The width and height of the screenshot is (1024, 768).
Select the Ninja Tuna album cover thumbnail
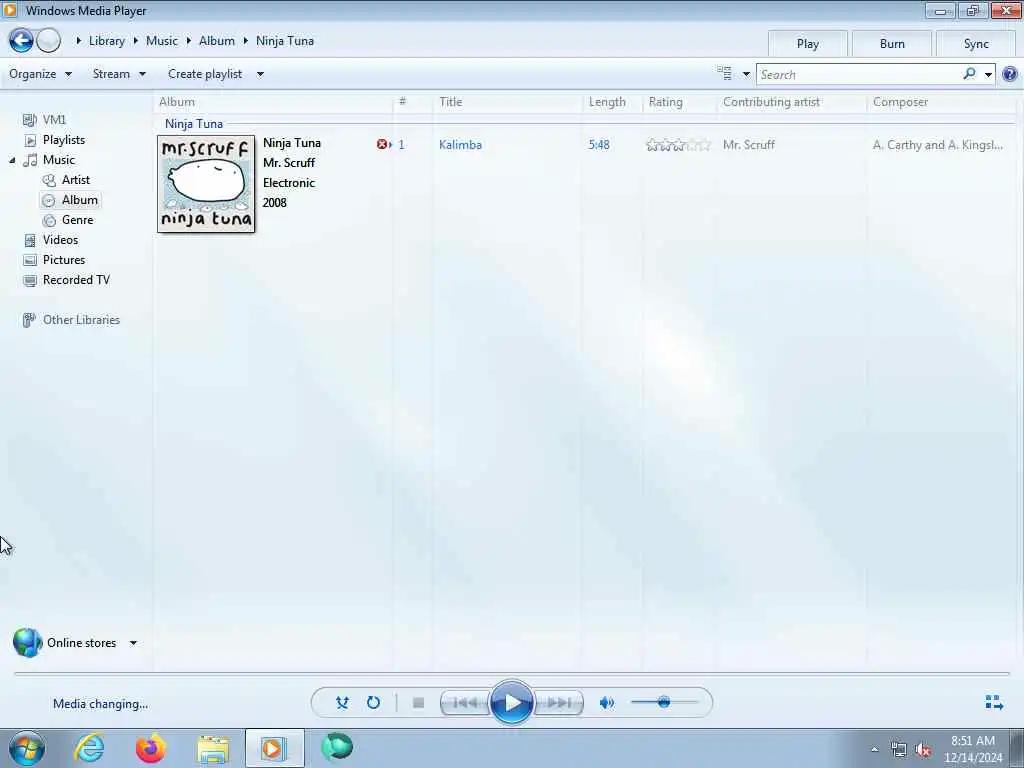[206, 184]
